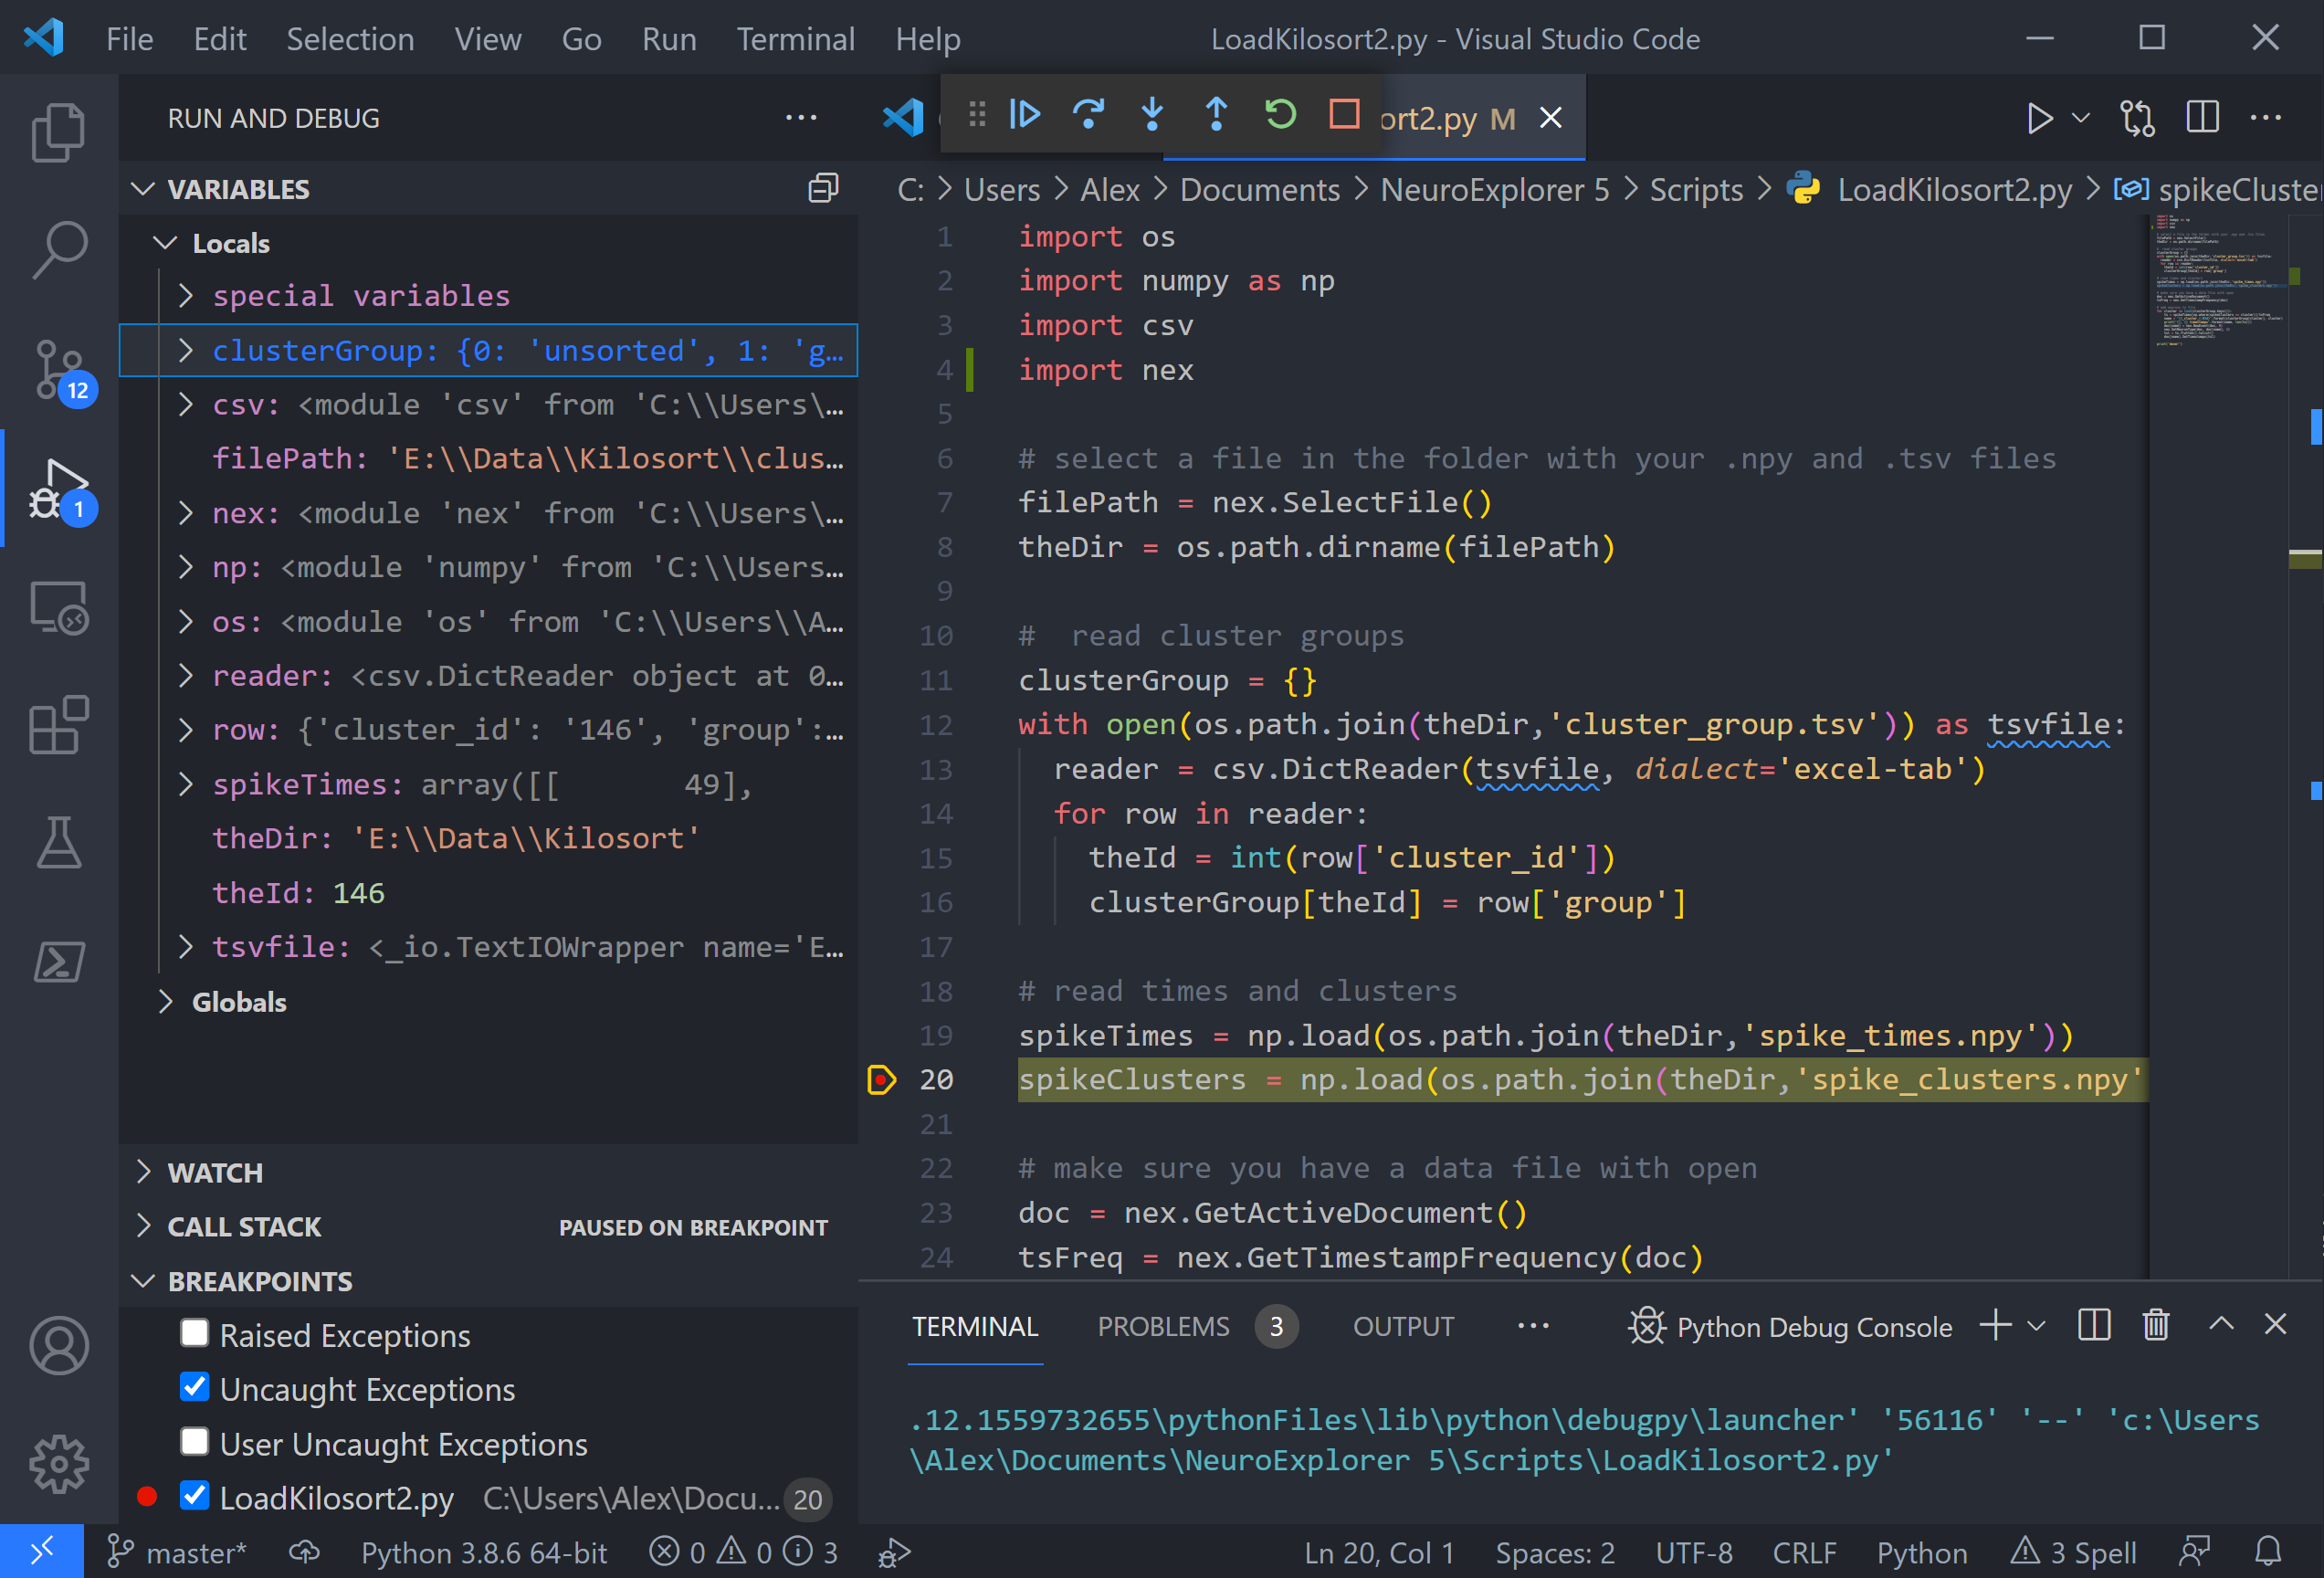Viewport: 2324px width, 1578px height.
Task: Maximize the panel with up chevron
Action: coord(2221,1323)
